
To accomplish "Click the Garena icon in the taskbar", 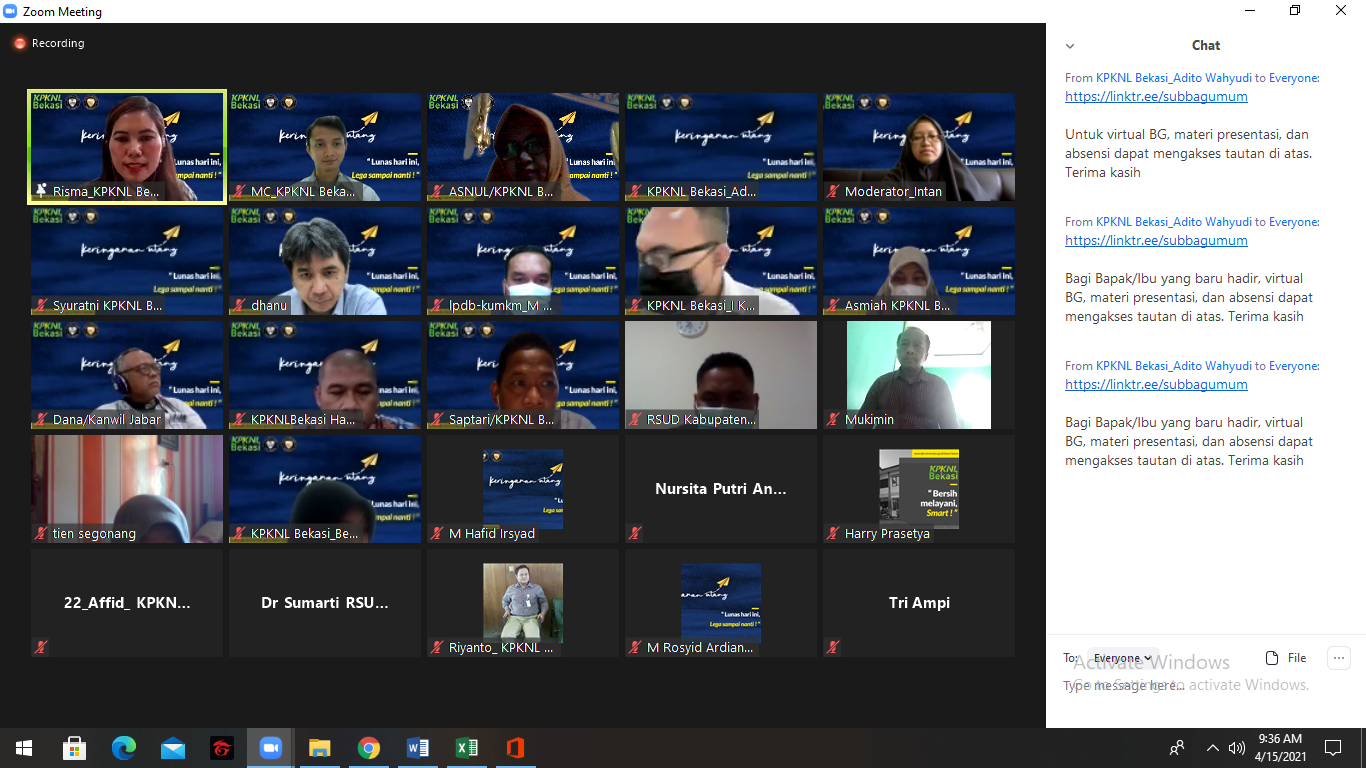I will (x=222, y=748).
